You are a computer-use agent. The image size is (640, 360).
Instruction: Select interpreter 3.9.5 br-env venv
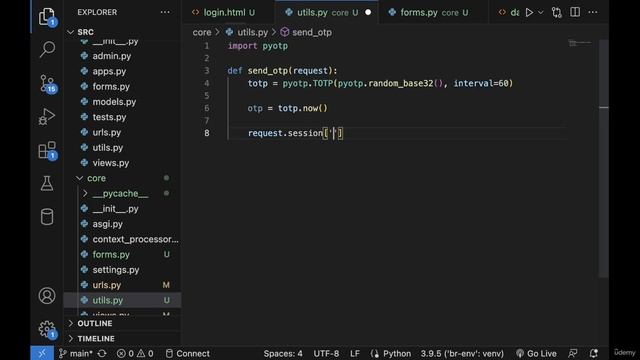462,353
